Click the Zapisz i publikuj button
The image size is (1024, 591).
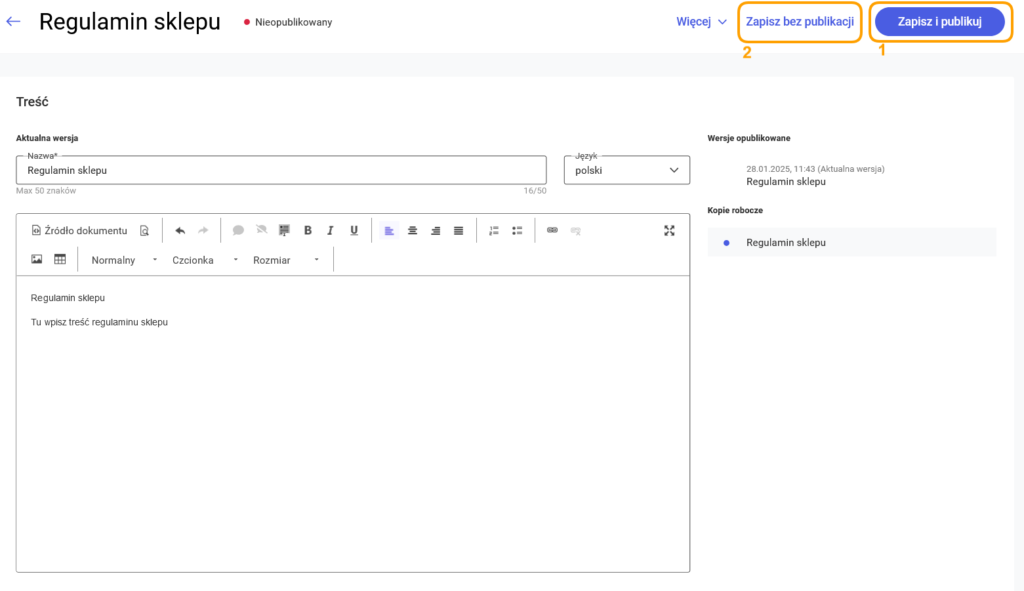(940, 22)
